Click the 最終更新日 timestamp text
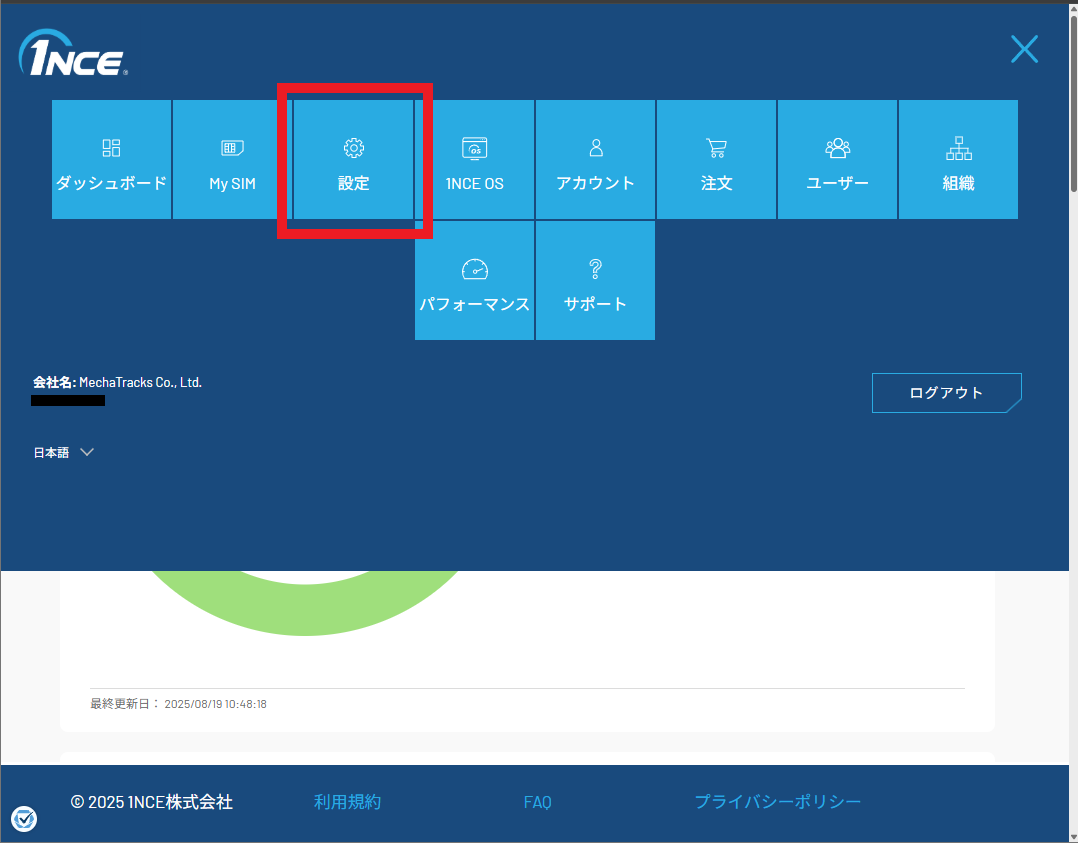Image resolution: width=1078 pixels, height=843 pixels. pos(178,704)
